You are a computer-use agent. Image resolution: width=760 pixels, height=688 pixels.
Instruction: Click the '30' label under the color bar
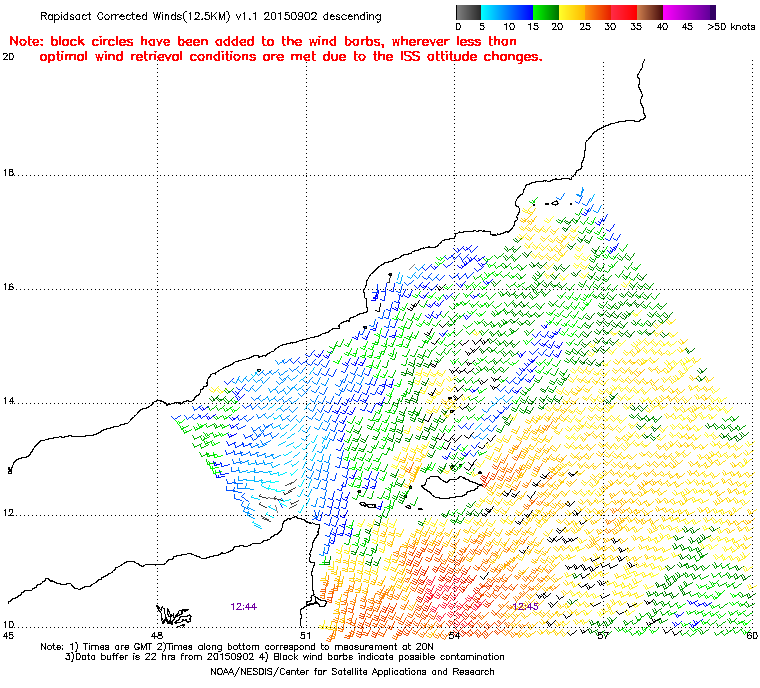(x=610, y=27)
